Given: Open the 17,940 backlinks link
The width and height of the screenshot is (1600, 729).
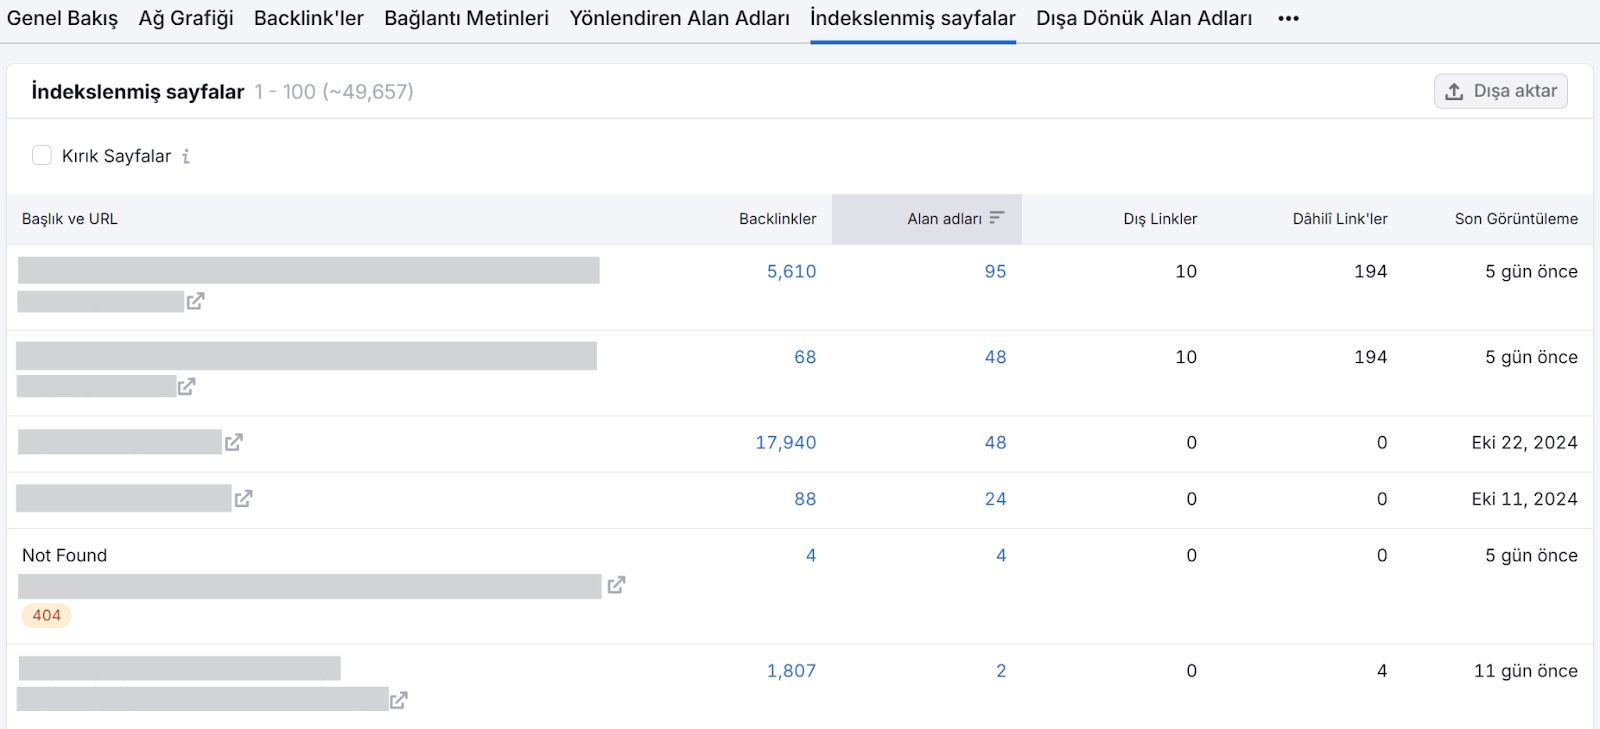Looking at the screenshot, I should [786, 443].
